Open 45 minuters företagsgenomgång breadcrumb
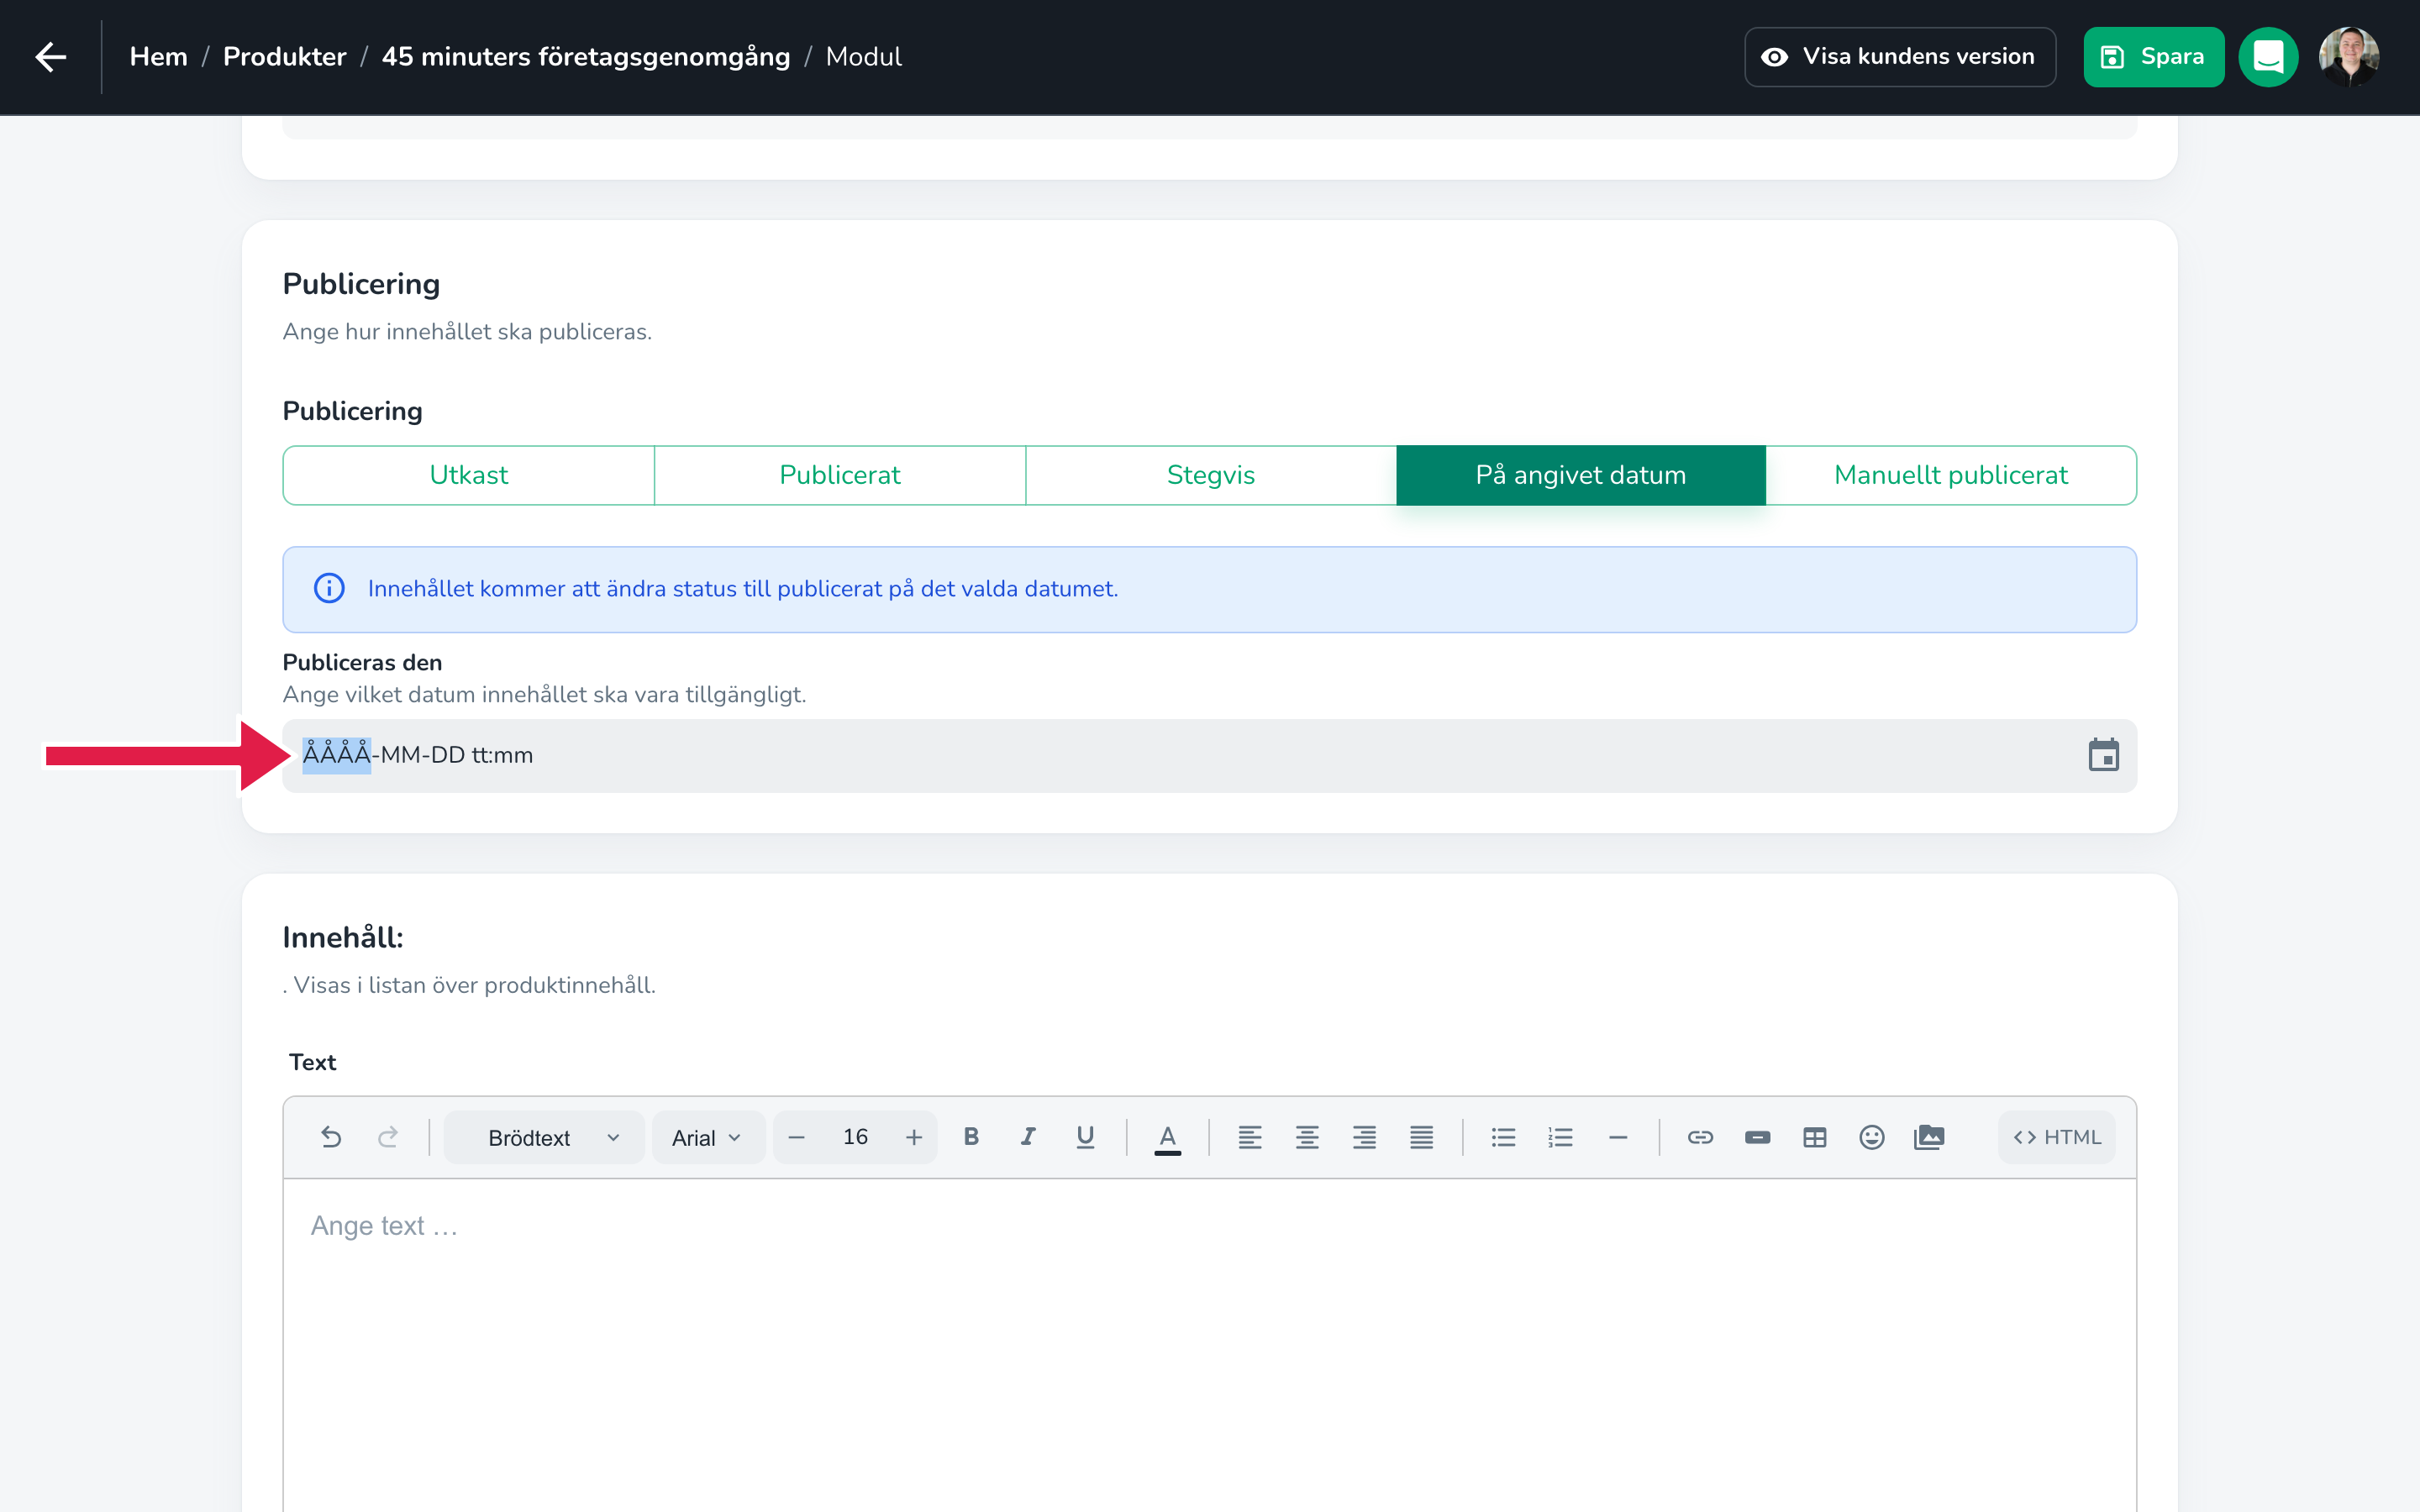Screen dimensions: 2420x1512 coord(586,57)
